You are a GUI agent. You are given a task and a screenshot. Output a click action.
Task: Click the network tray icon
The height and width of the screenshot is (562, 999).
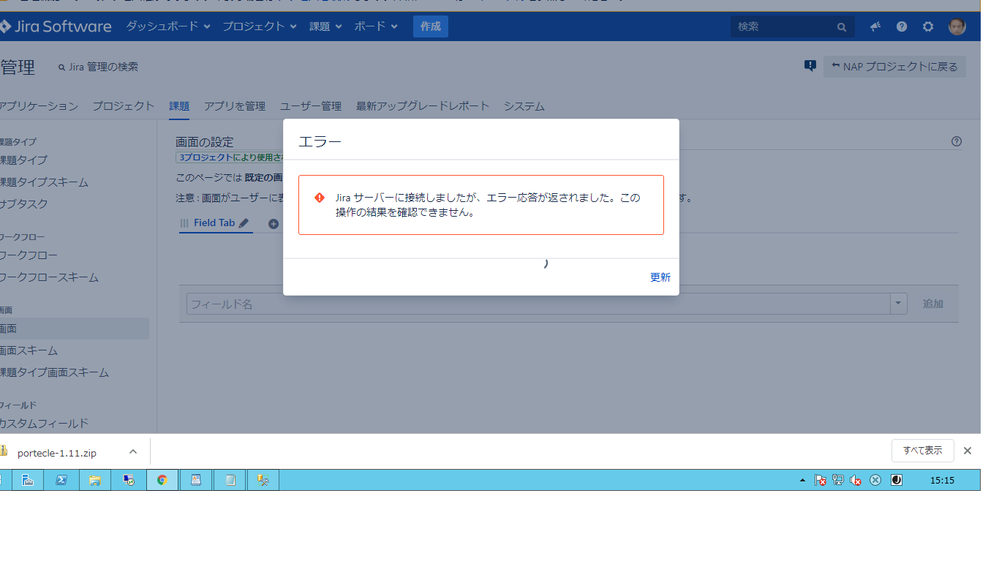click(x=838, y=480)
